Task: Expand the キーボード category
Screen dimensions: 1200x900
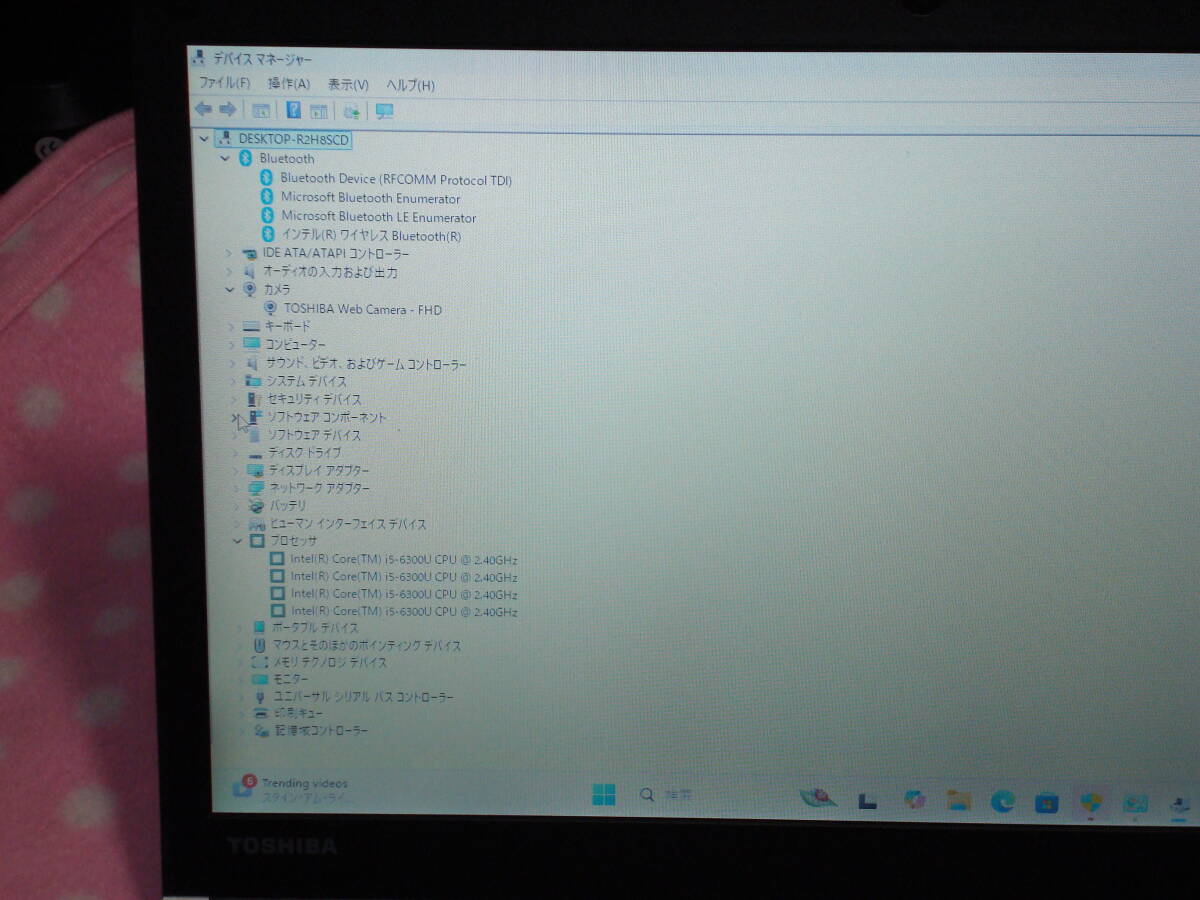Action: 231,326
